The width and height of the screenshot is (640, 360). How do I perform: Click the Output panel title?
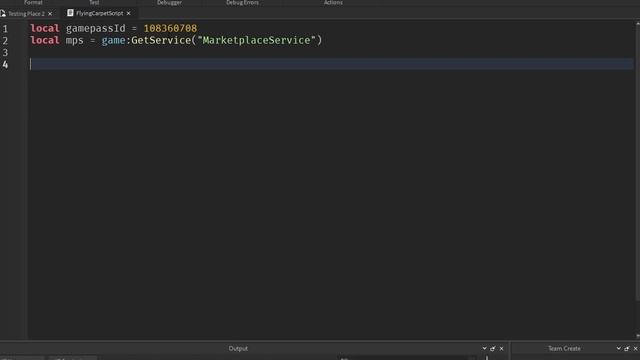[238, 349]
